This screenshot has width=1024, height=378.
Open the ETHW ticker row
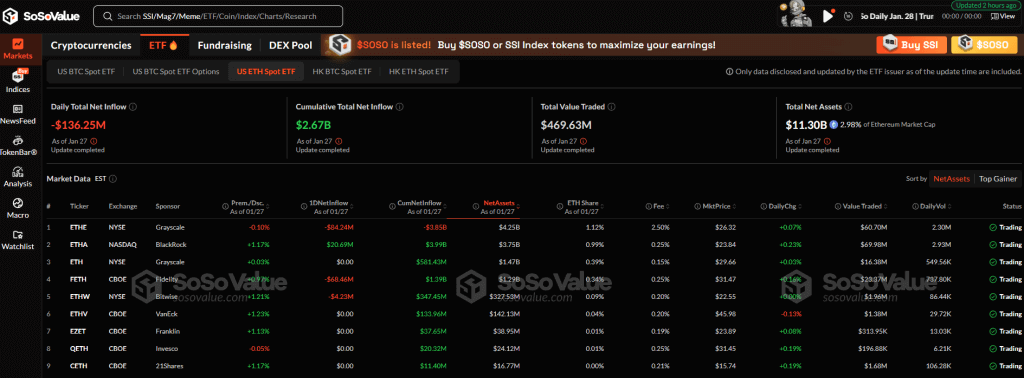click(x=534, y=296)
